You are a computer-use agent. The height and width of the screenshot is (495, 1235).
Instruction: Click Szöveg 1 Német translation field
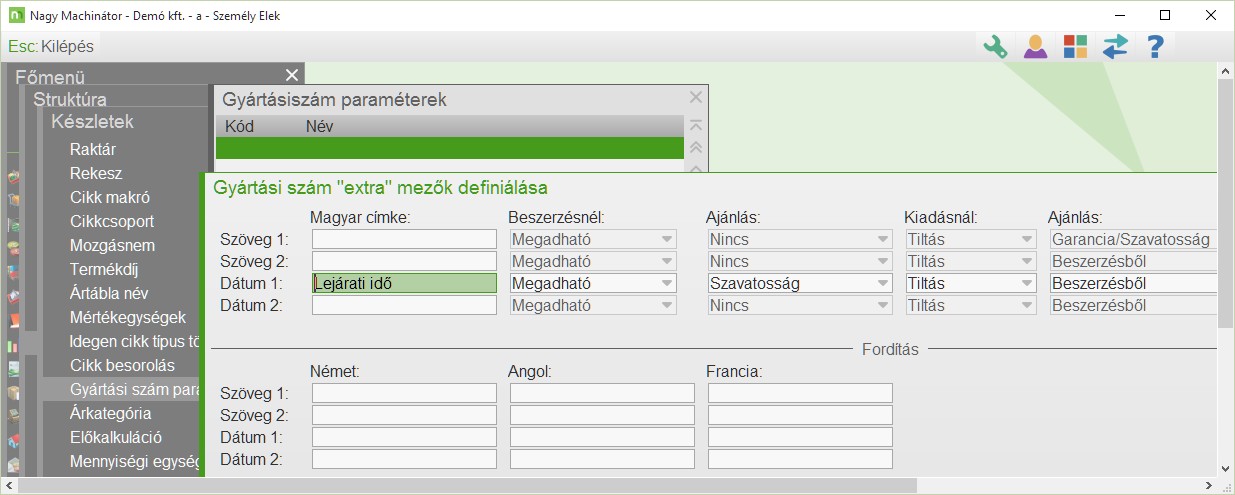coord(404,393)
